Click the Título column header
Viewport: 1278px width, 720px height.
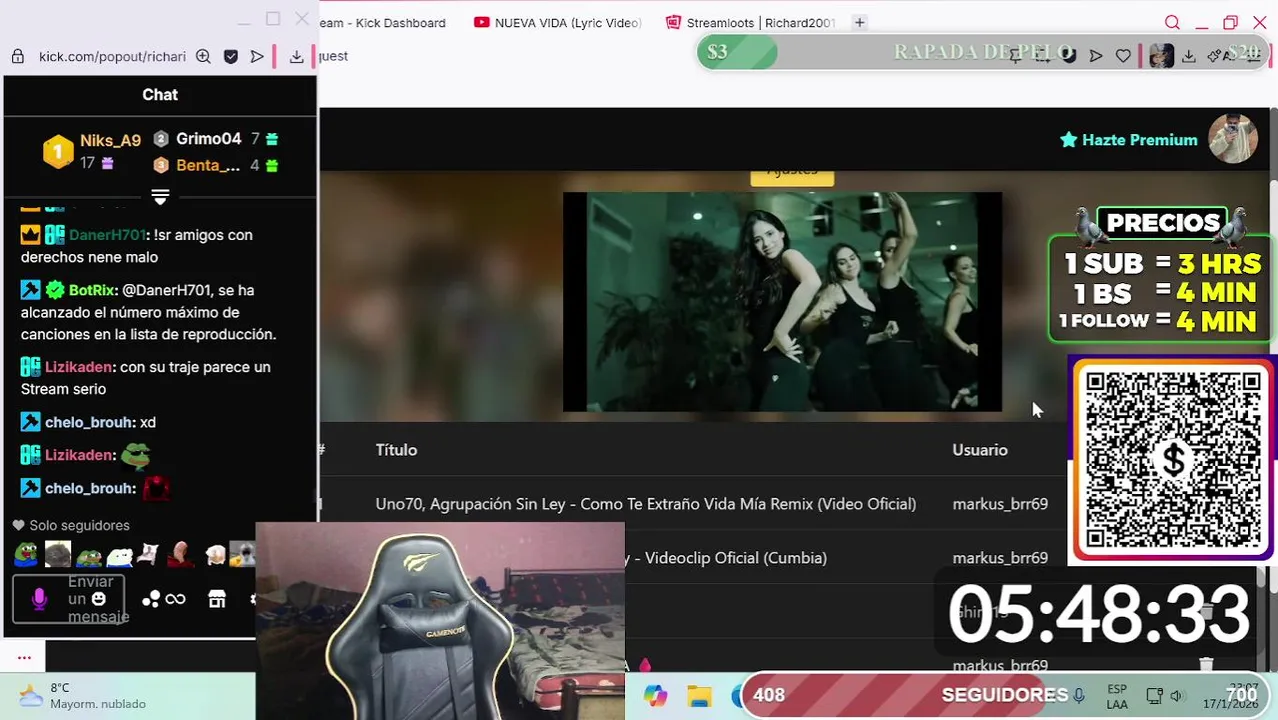pyautogui.click(x=396, y=450)
